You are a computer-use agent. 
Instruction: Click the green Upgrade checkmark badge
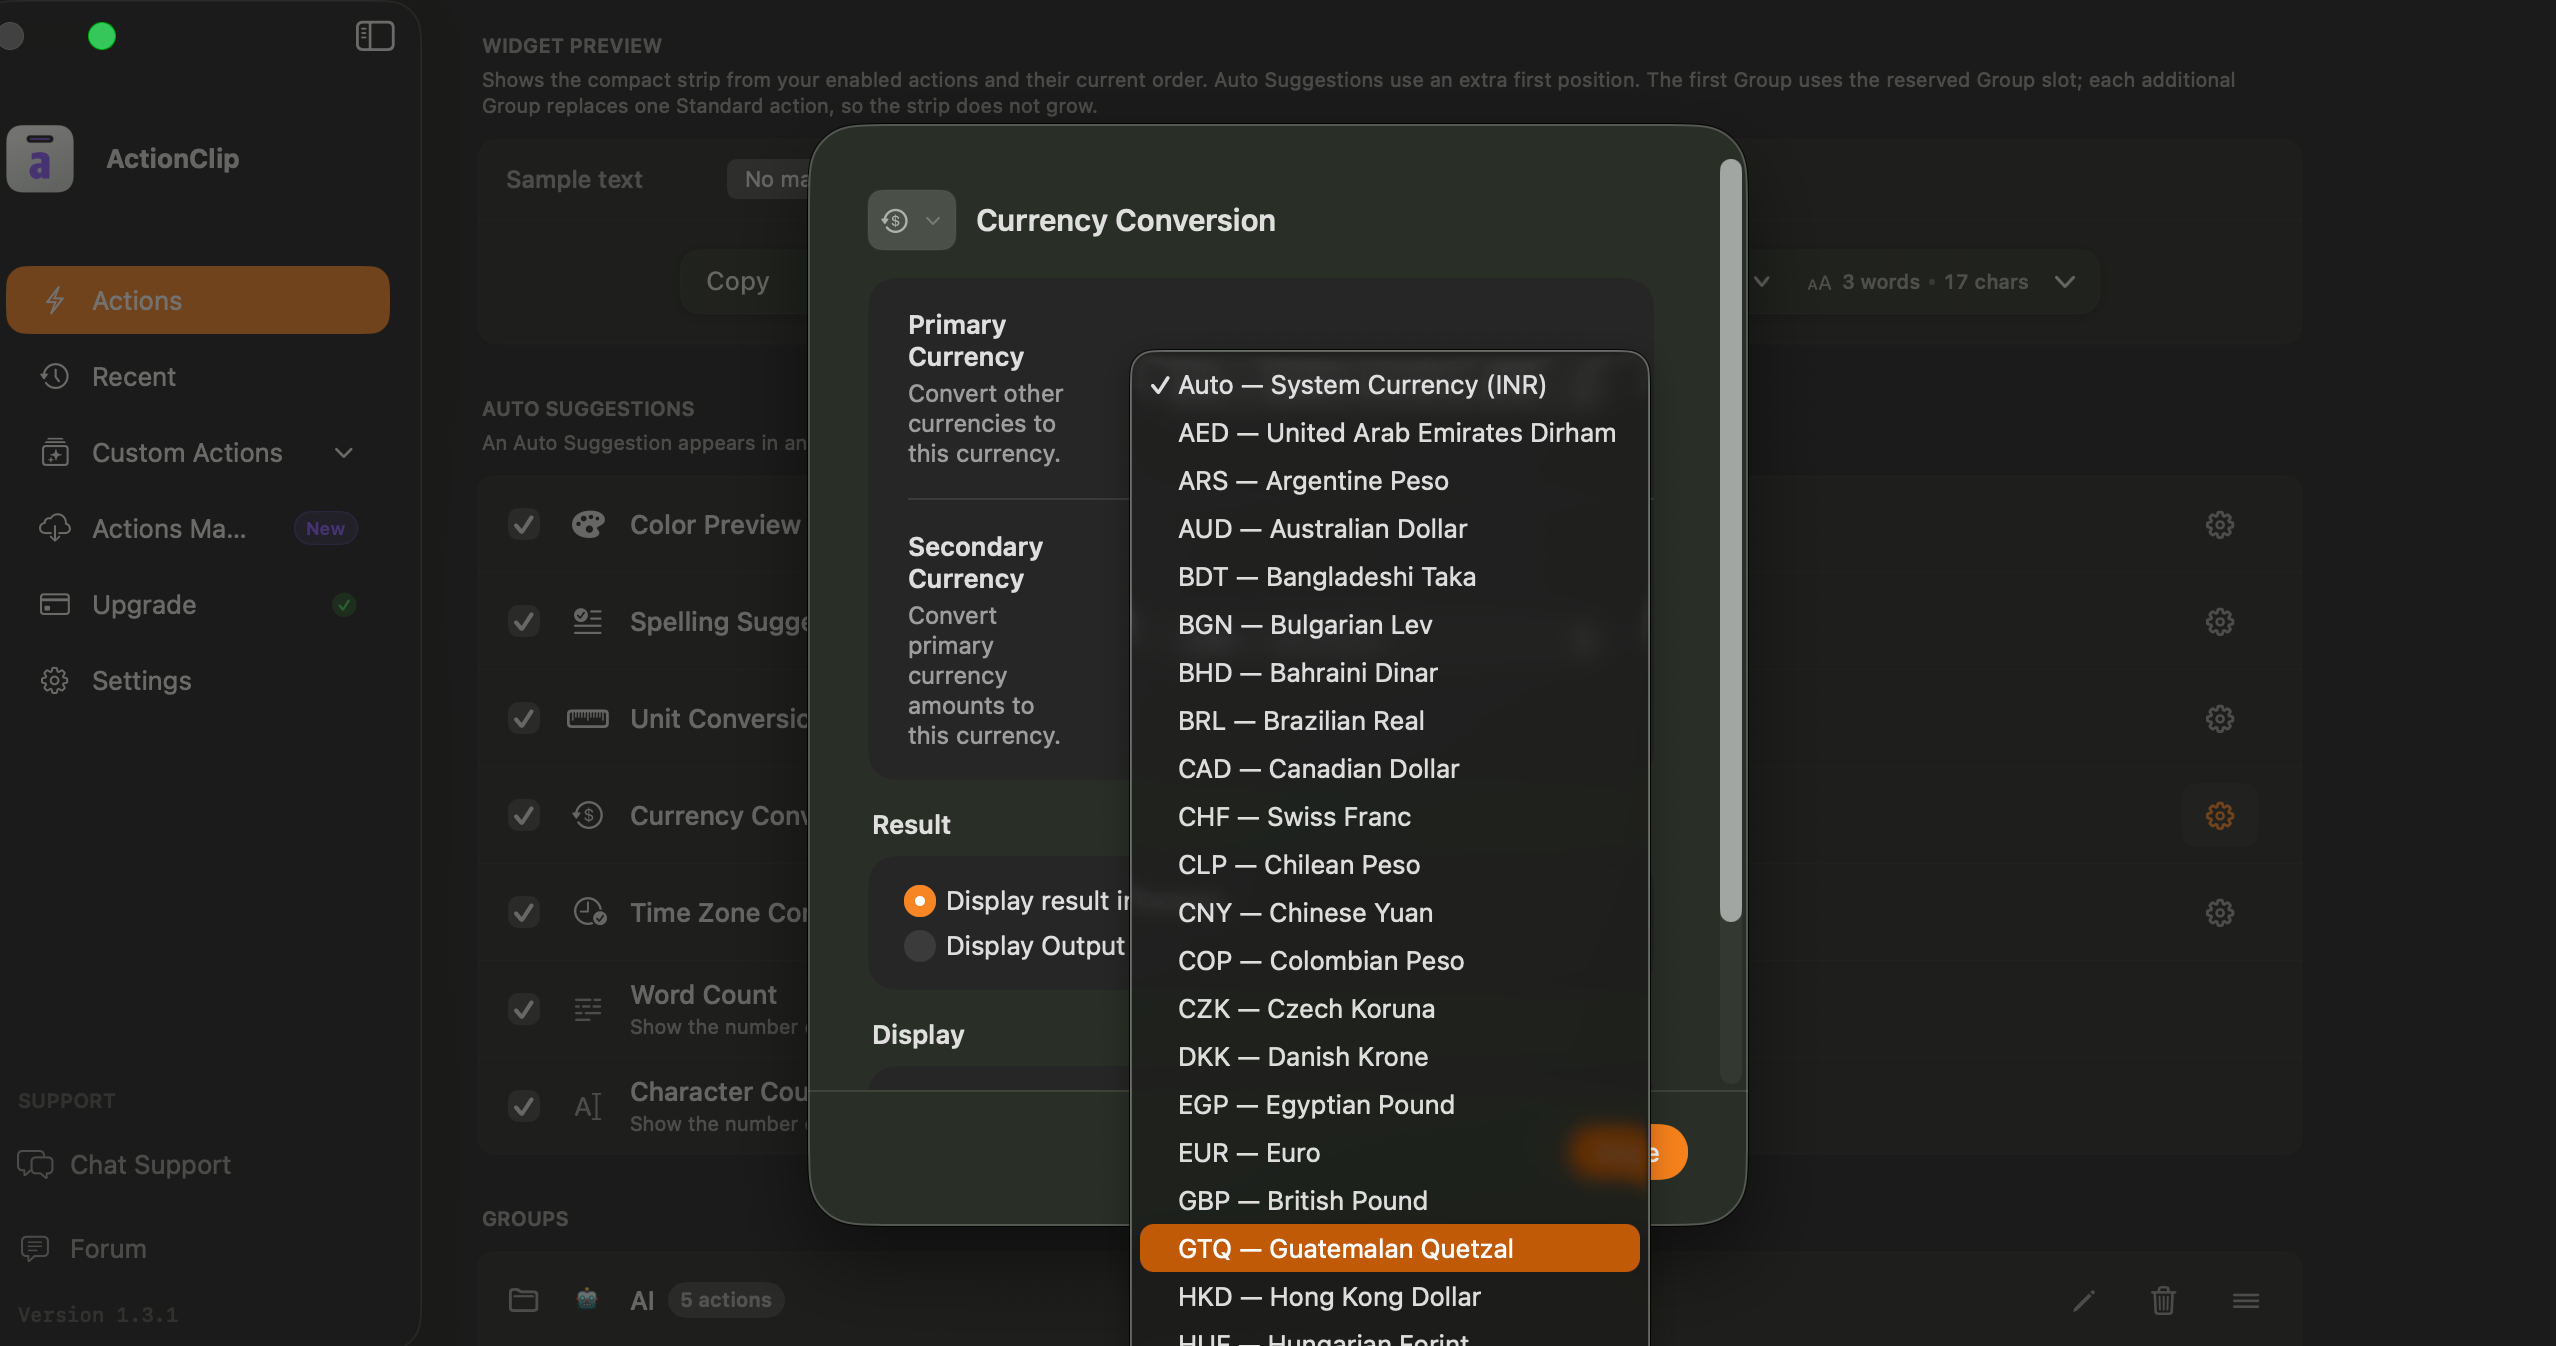(344, 605)
